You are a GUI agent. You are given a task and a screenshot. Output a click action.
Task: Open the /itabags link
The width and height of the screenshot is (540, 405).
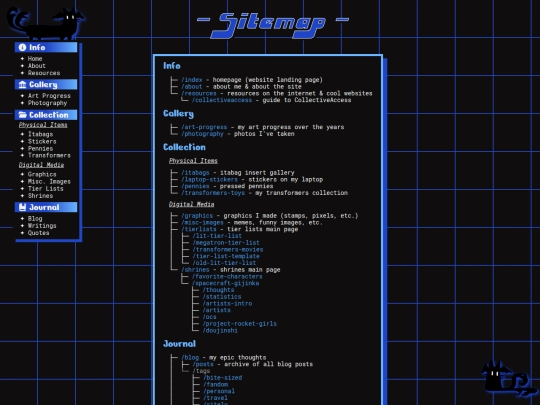click(195, 173)
